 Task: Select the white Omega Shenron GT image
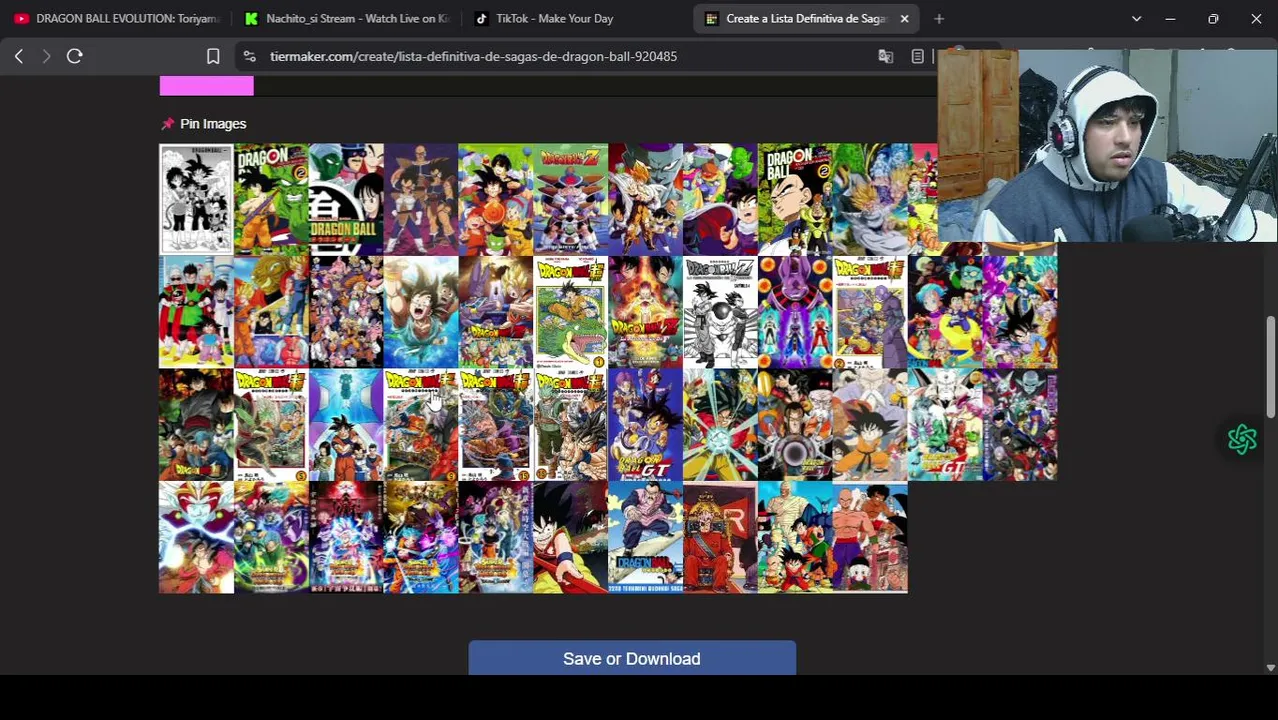click(946, 425)
